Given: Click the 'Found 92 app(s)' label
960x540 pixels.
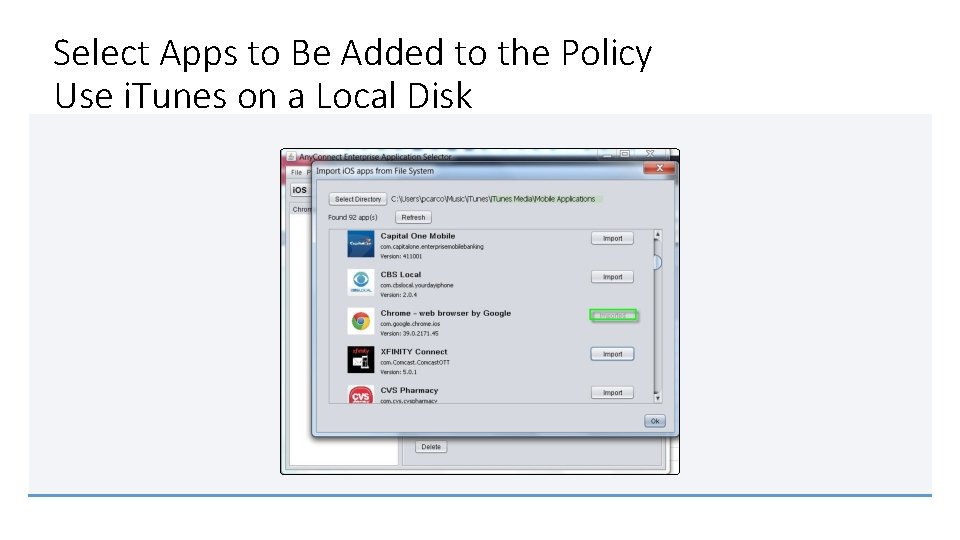Looking at the screenshot, I should [353, 217].
